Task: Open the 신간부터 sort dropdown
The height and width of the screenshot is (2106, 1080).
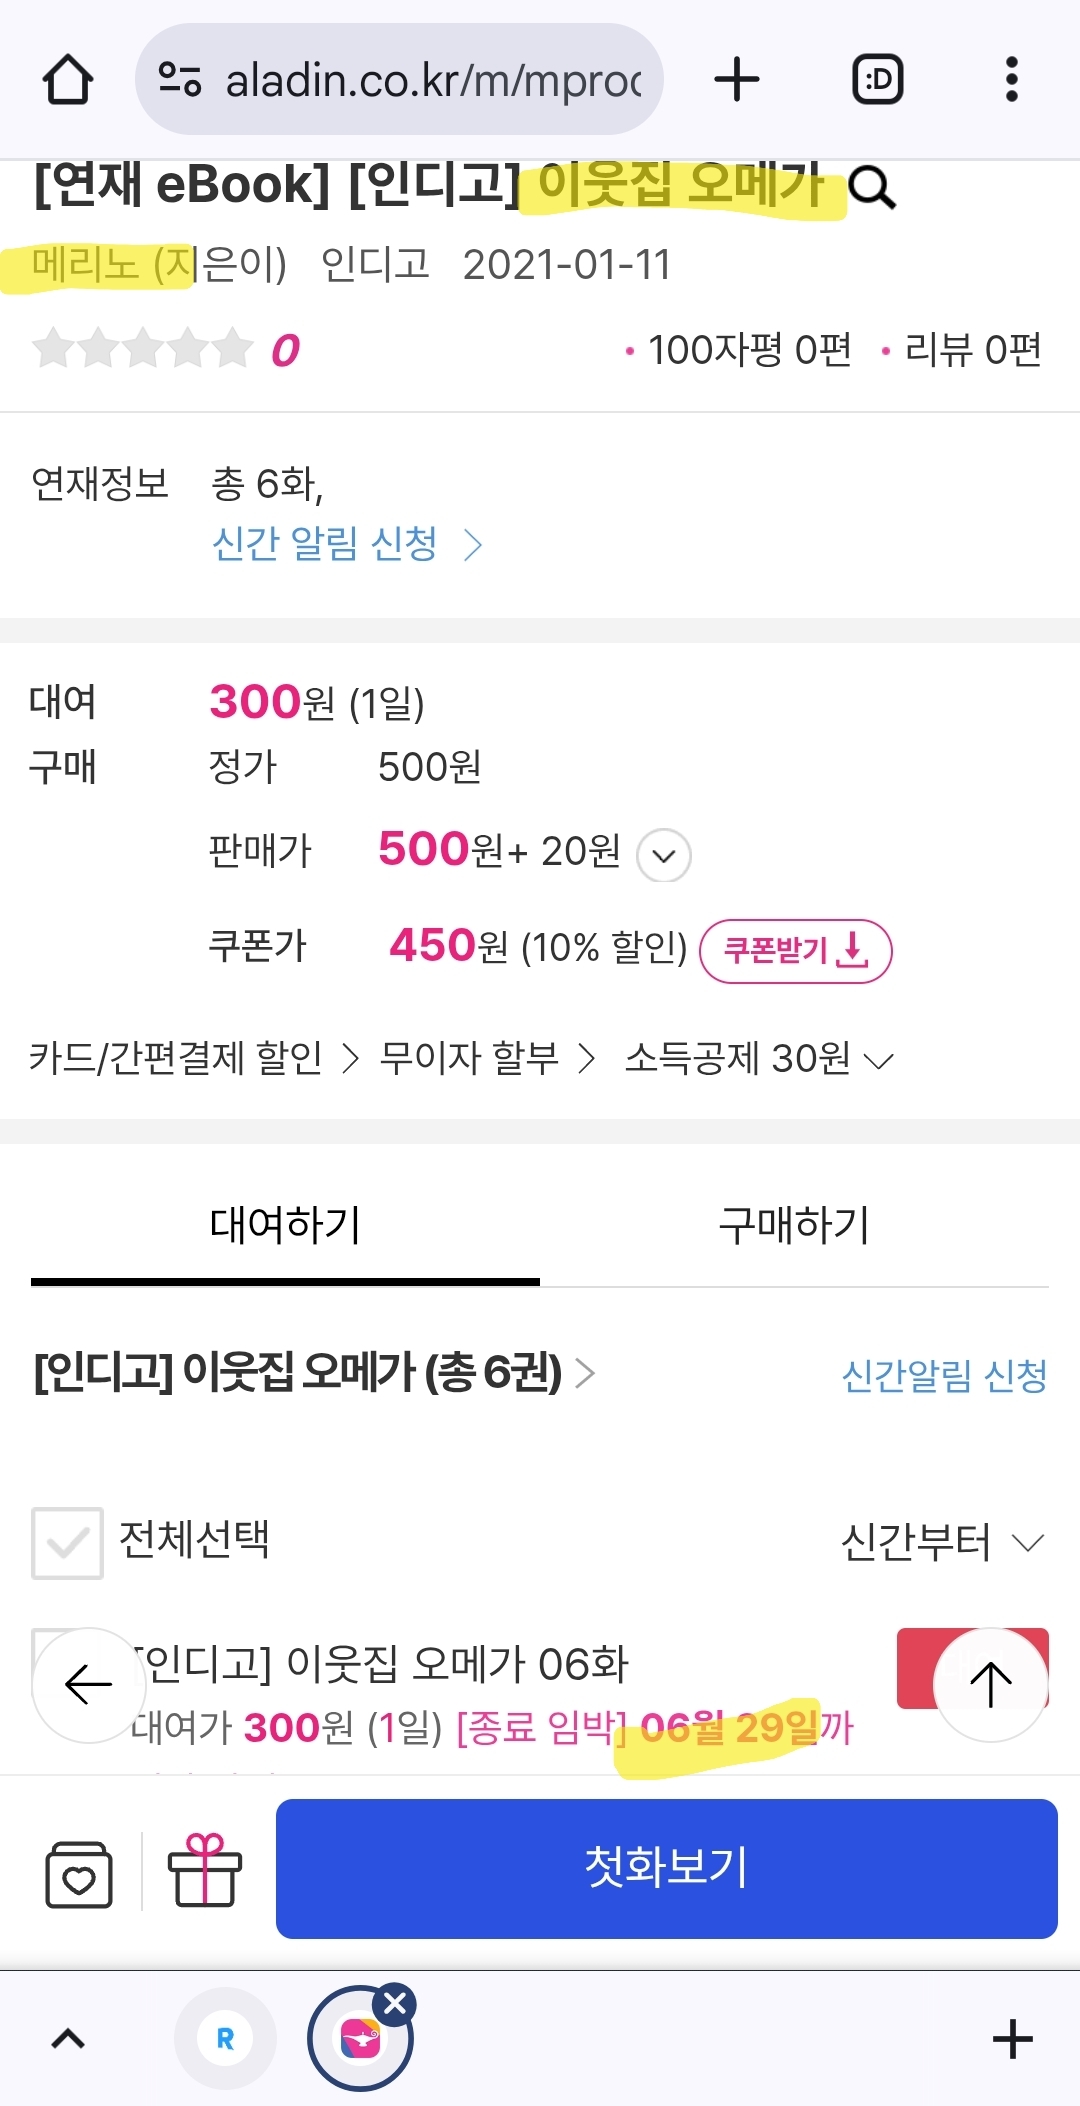Action: point(943,1542)
